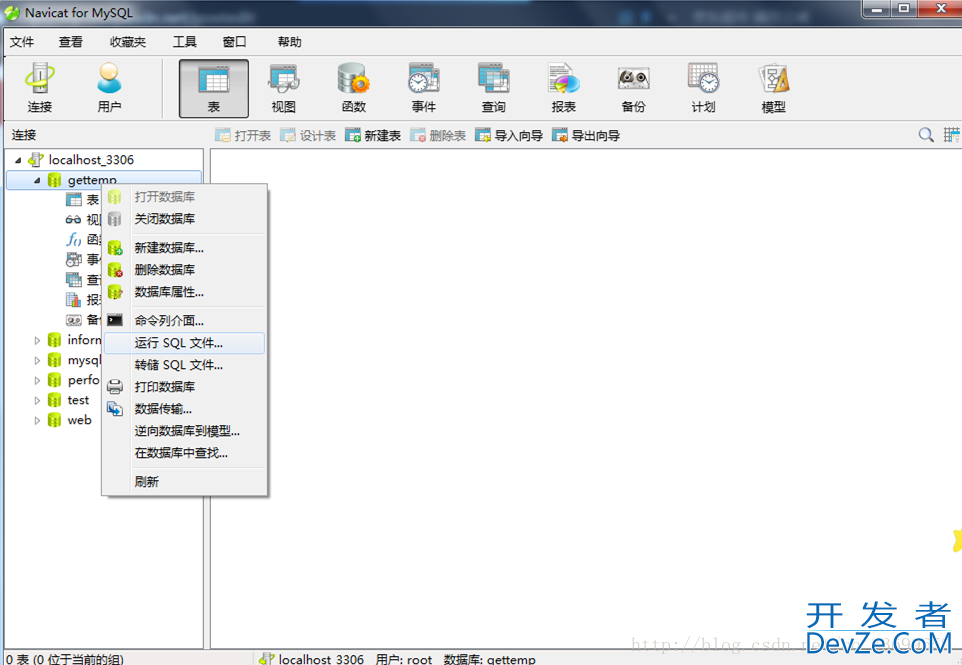This screenshot has height=665, width=962.
Task: Click the view-mode grid icon at toolbar right
Action: click(951, 135)
